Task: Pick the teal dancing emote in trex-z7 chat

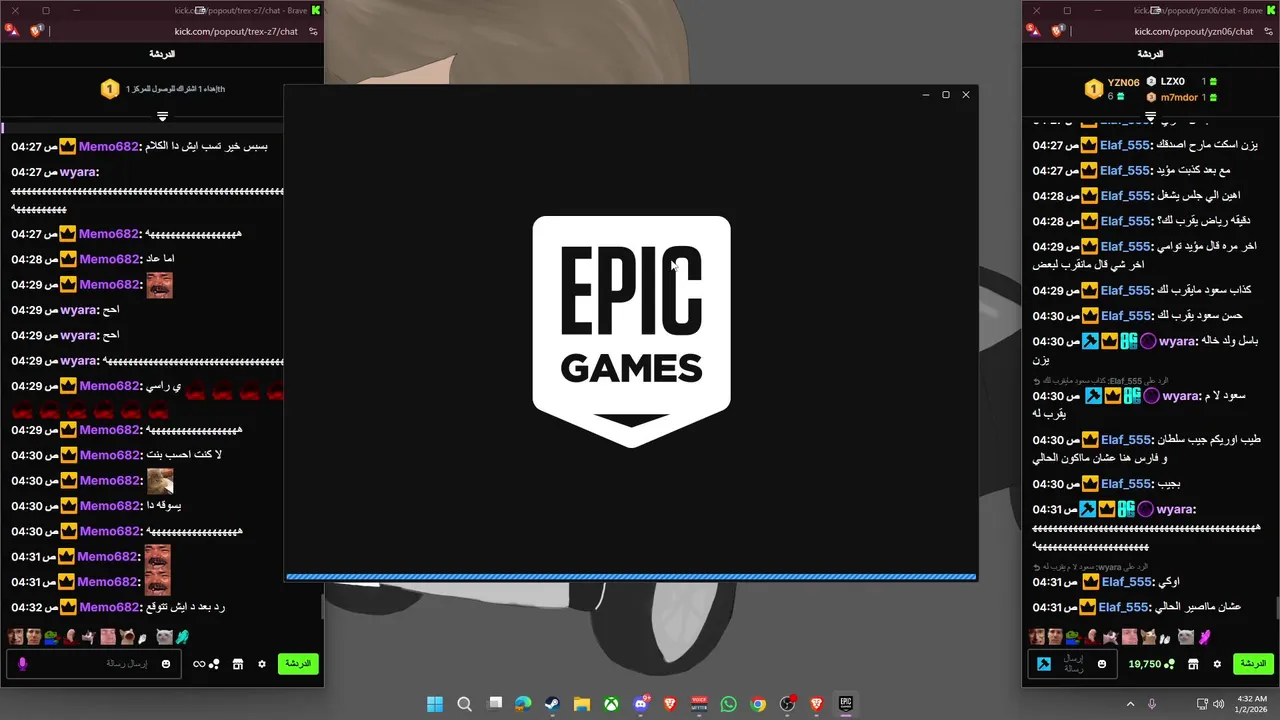Action: 182,637
